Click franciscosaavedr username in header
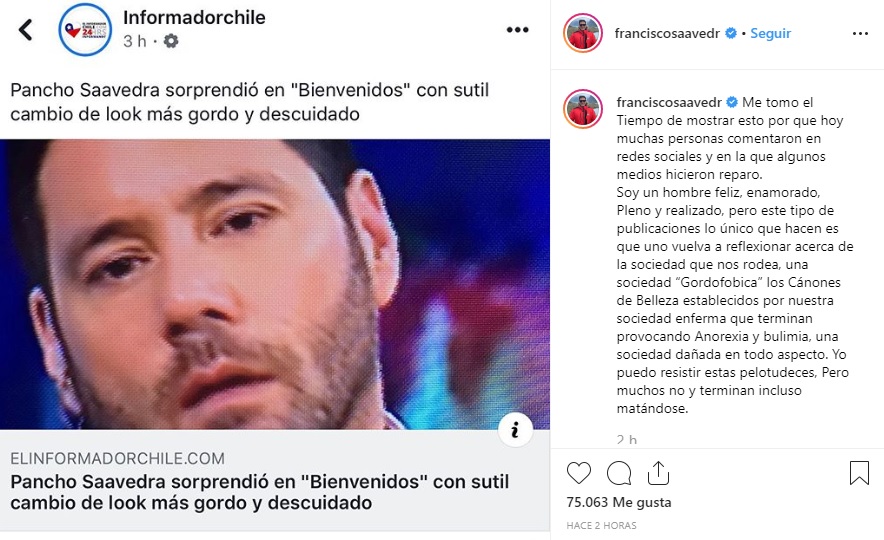Viewport: 884px width, 540px height. pyautogui.click(x=667, y=33)
